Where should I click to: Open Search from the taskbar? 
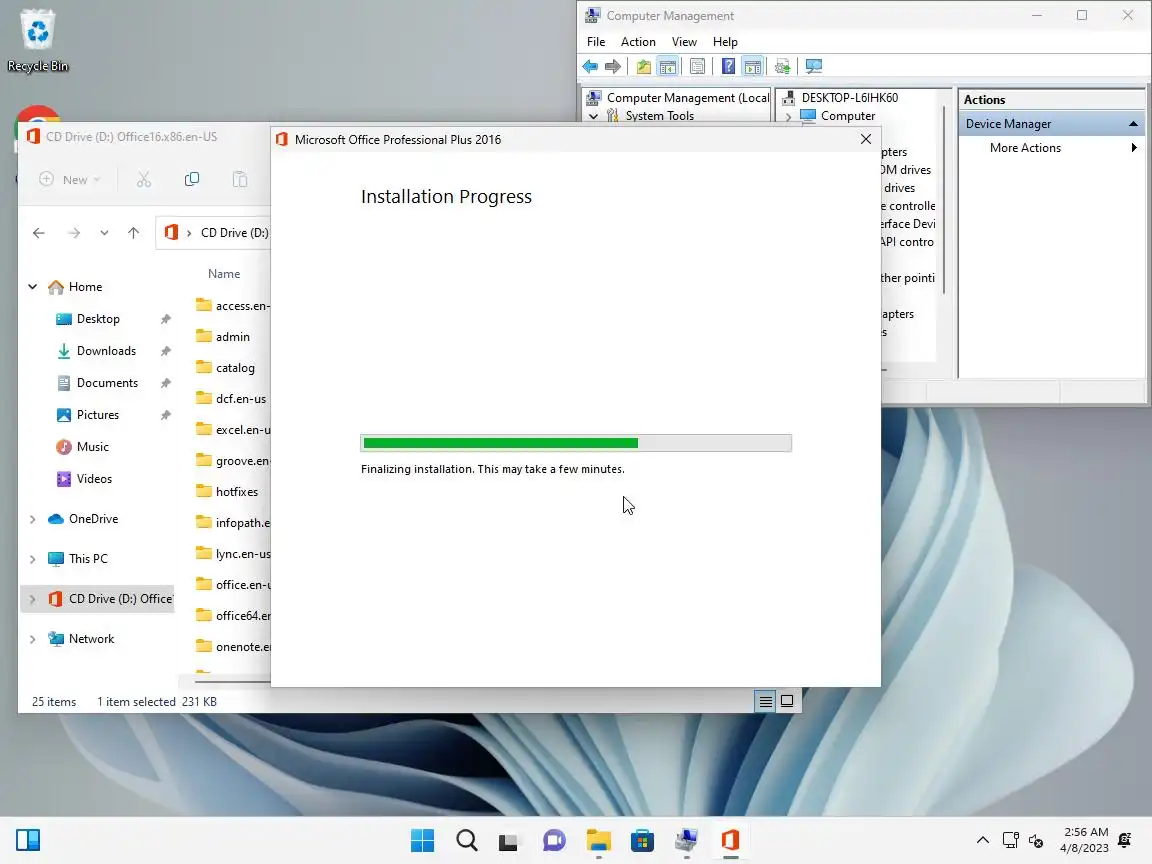click(x=467, y=840)
